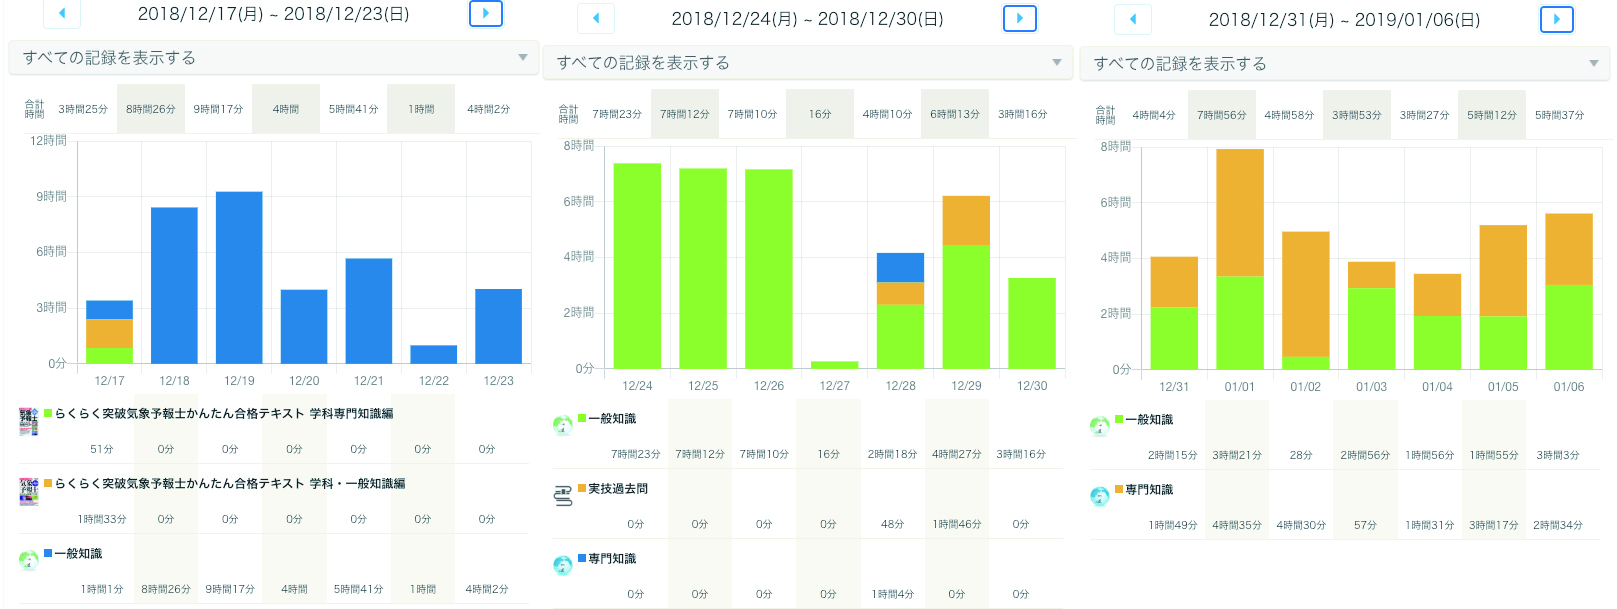Click x-axis date label 12/23
Viewport: 1617px width, 609px height.
click(x=499, y=381)
